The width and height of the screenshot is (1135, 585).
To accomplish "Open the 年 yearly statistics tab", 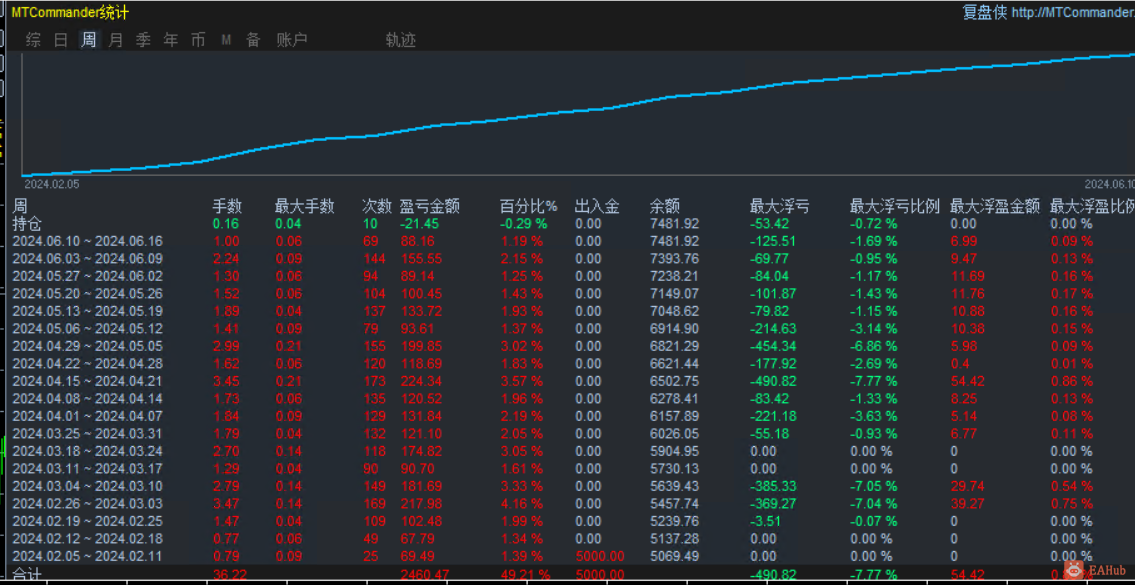I will 171,40.
